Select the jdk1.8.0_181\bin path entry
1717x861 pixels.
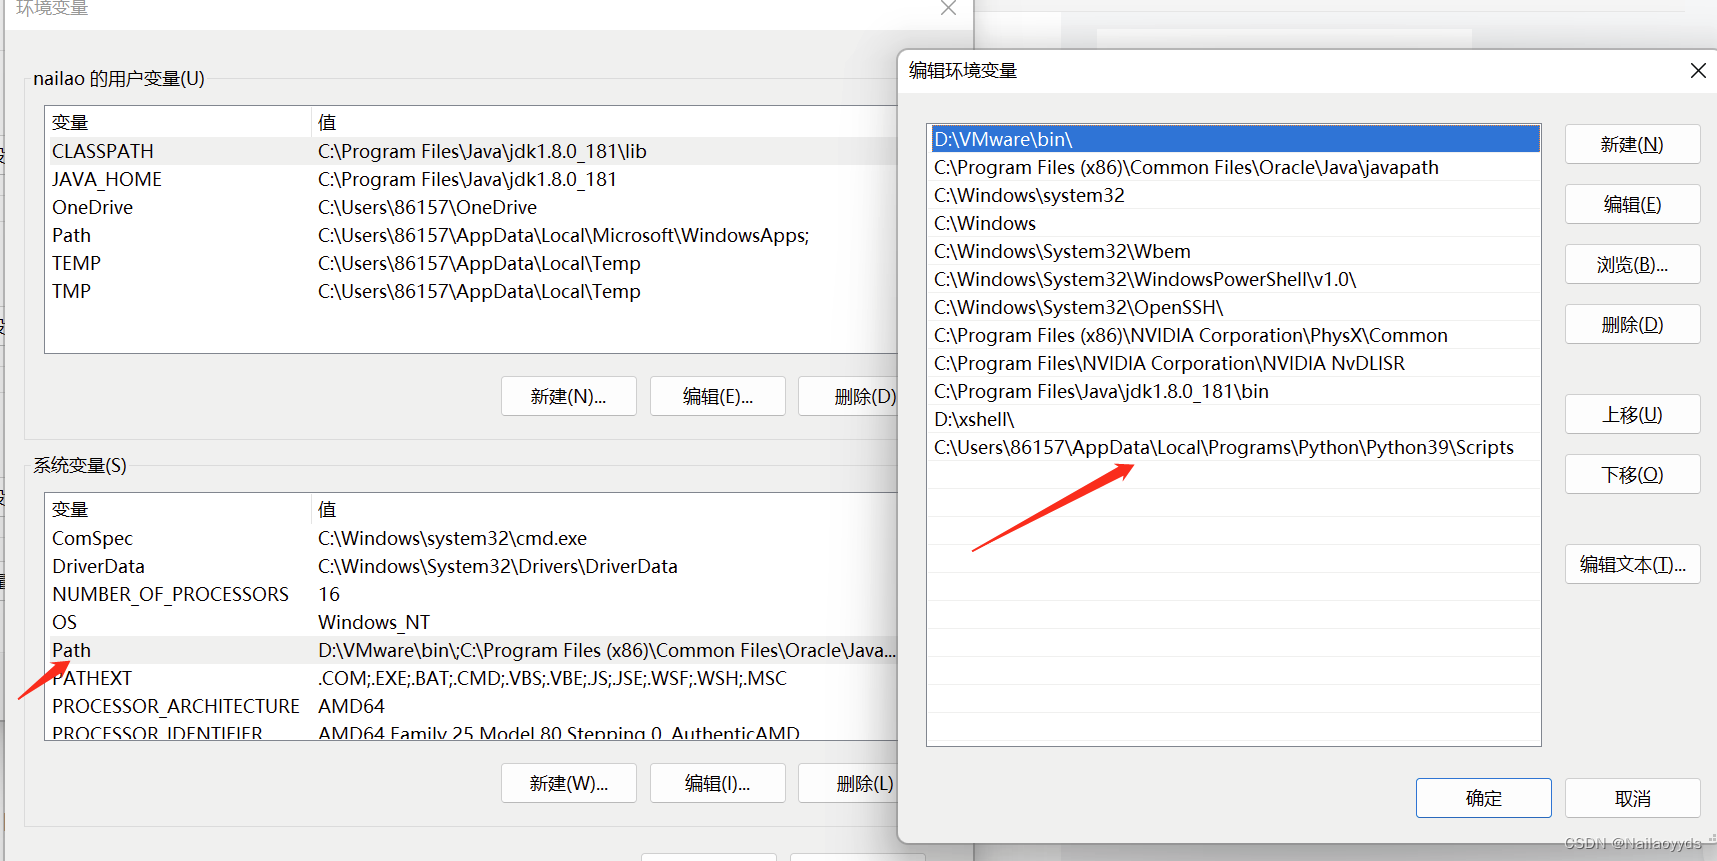coord(1234,391)
